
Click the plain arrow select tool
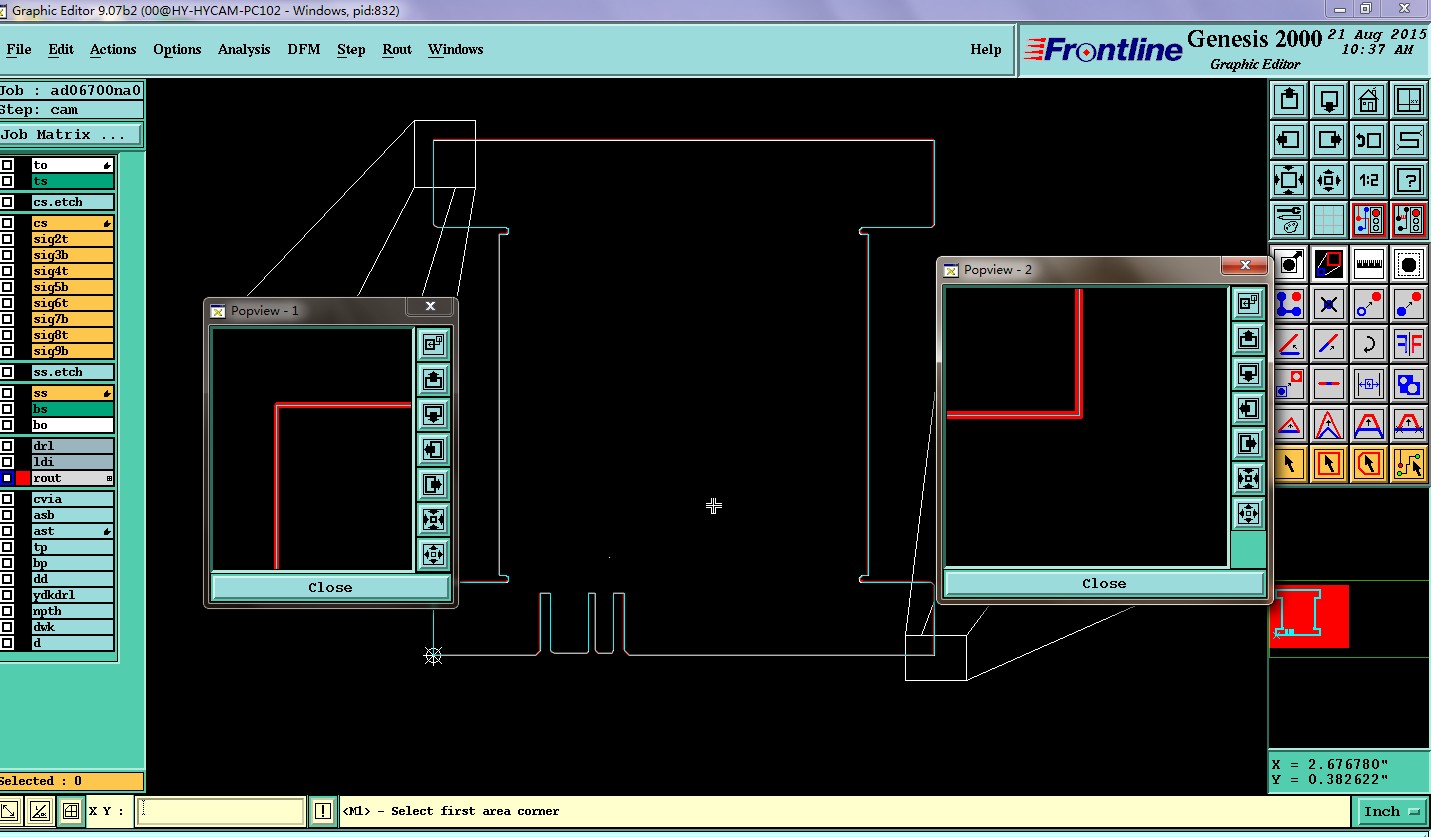tap(1289, 464)
